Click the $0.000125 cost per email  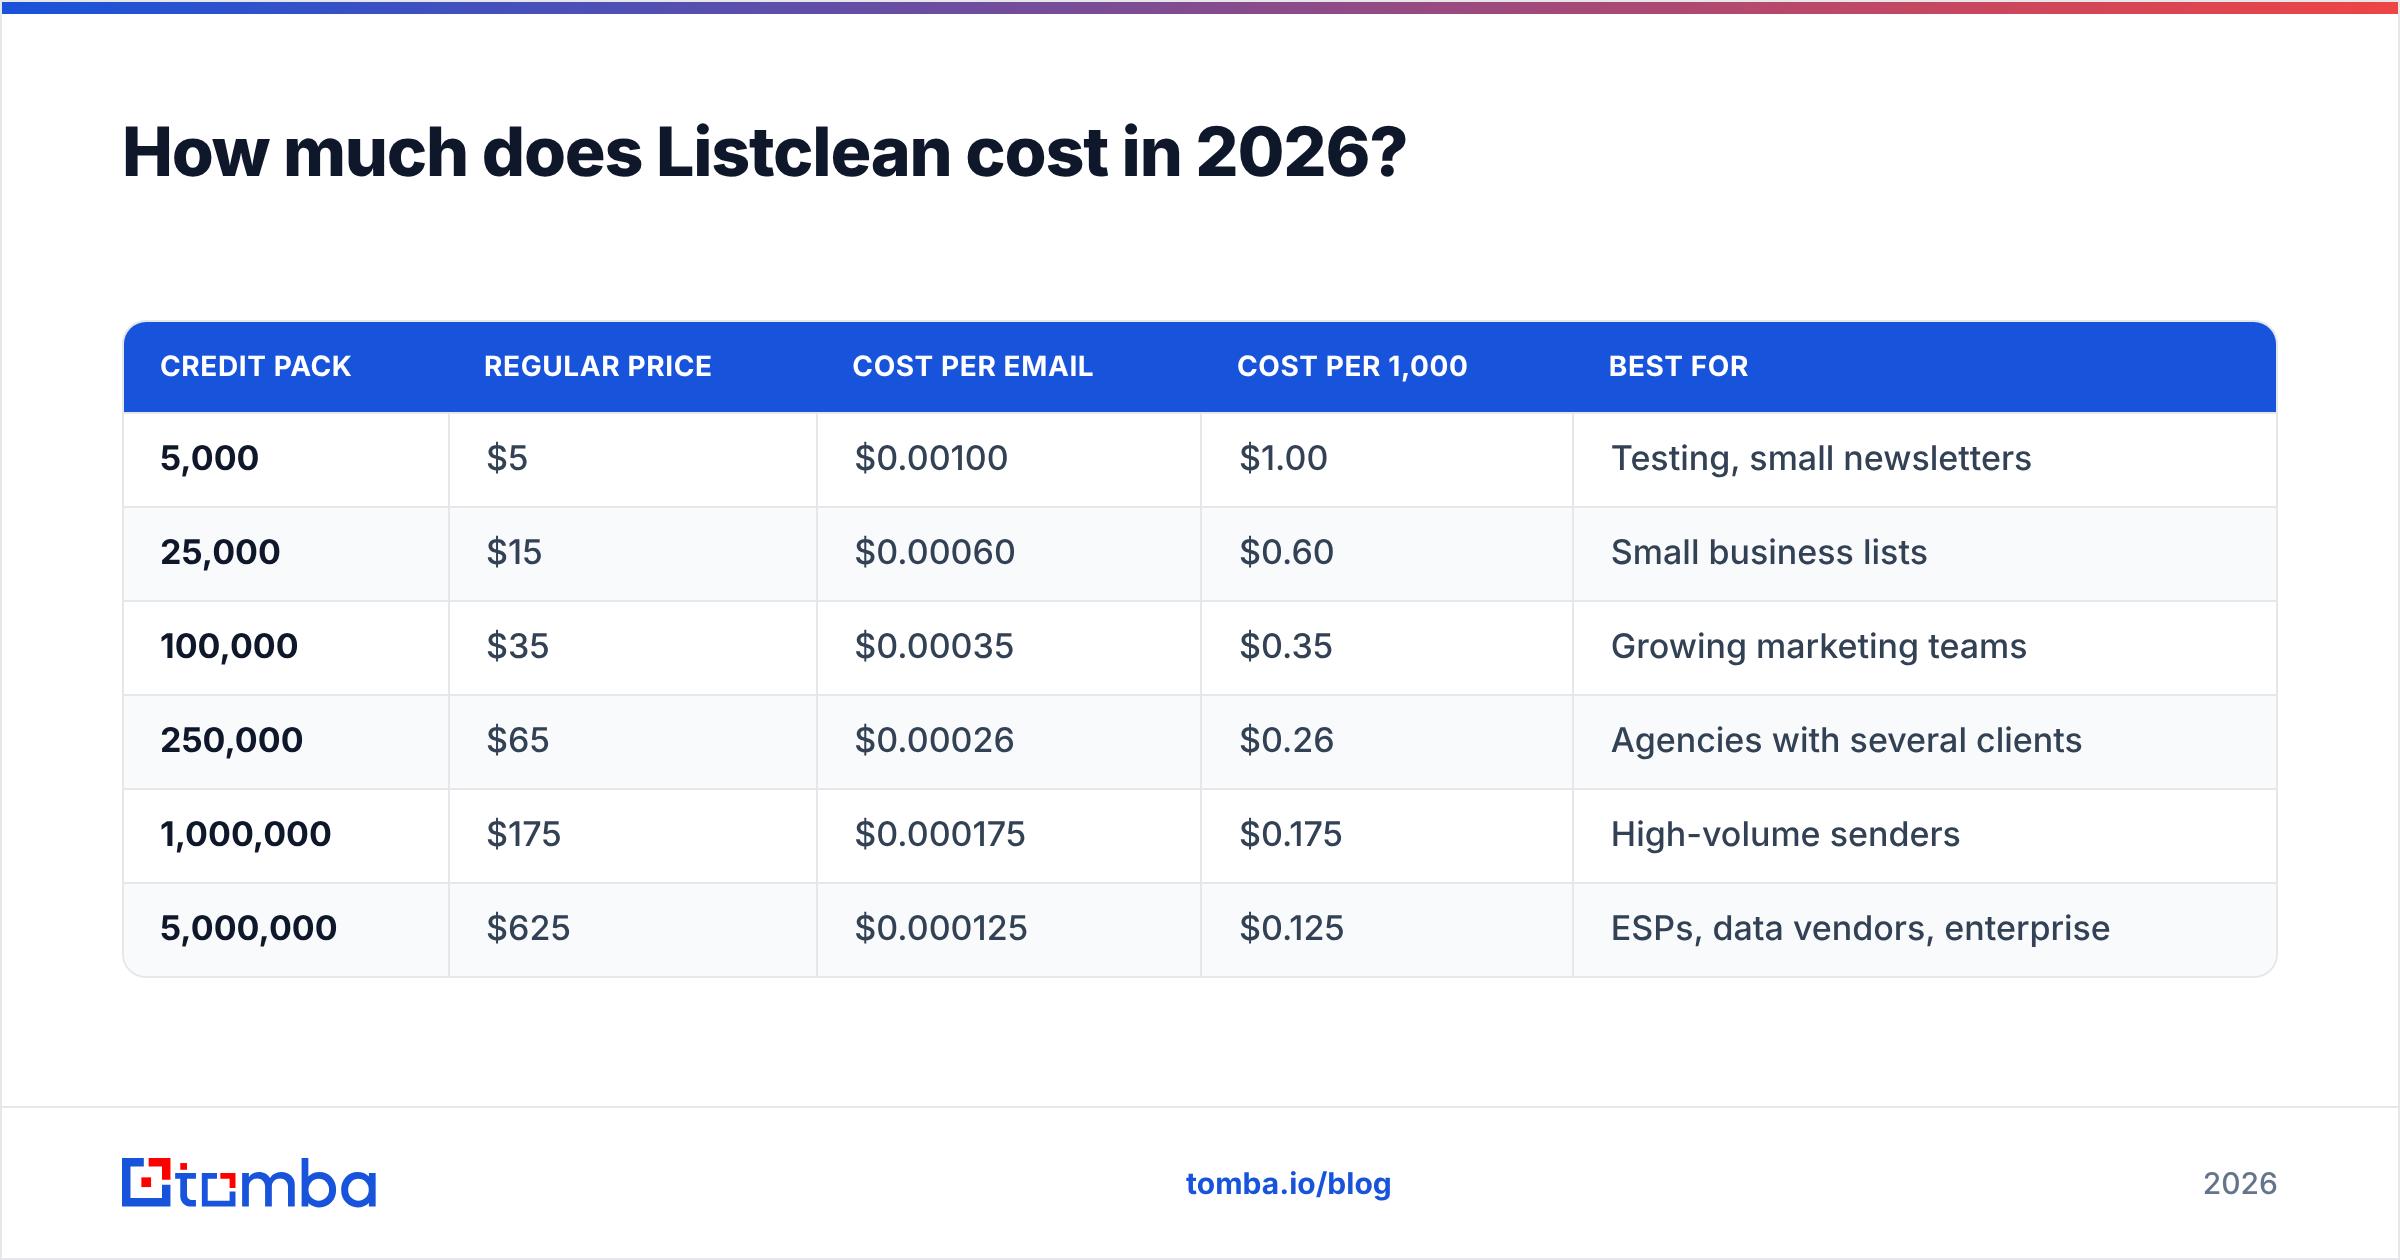(941, 928)
